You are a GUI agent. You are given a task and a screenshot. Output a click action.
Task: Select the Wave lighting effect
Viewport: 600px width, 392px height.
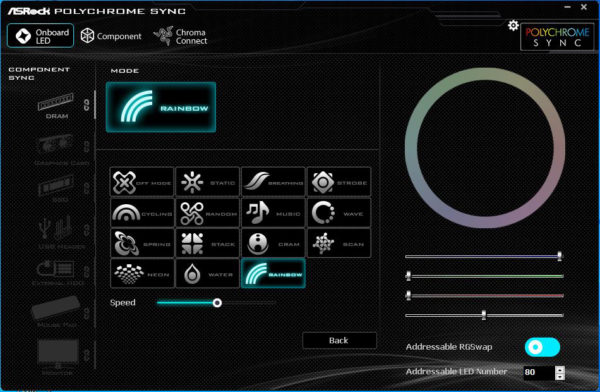point(339,213)
